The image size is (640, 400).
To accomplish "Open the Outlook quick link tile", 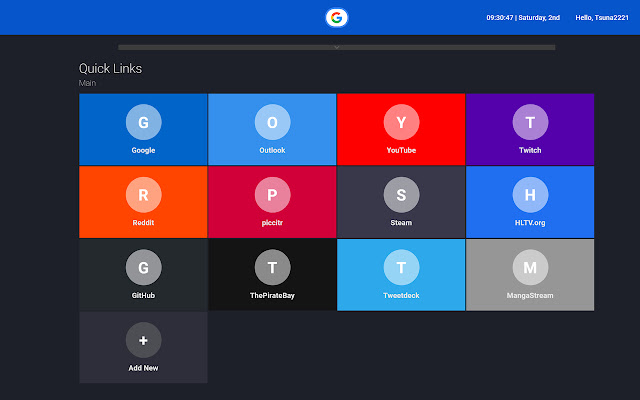I will [x=272, y=129].
